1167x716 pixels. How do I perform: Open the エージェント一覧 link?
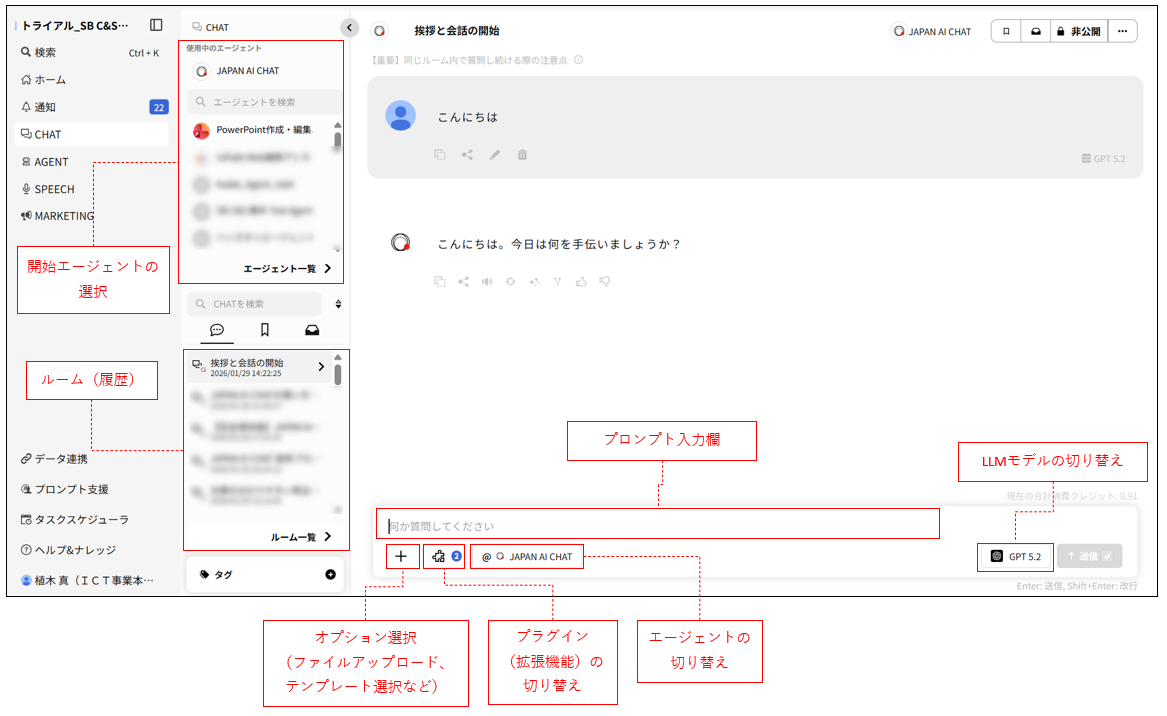tap(286, 268)
